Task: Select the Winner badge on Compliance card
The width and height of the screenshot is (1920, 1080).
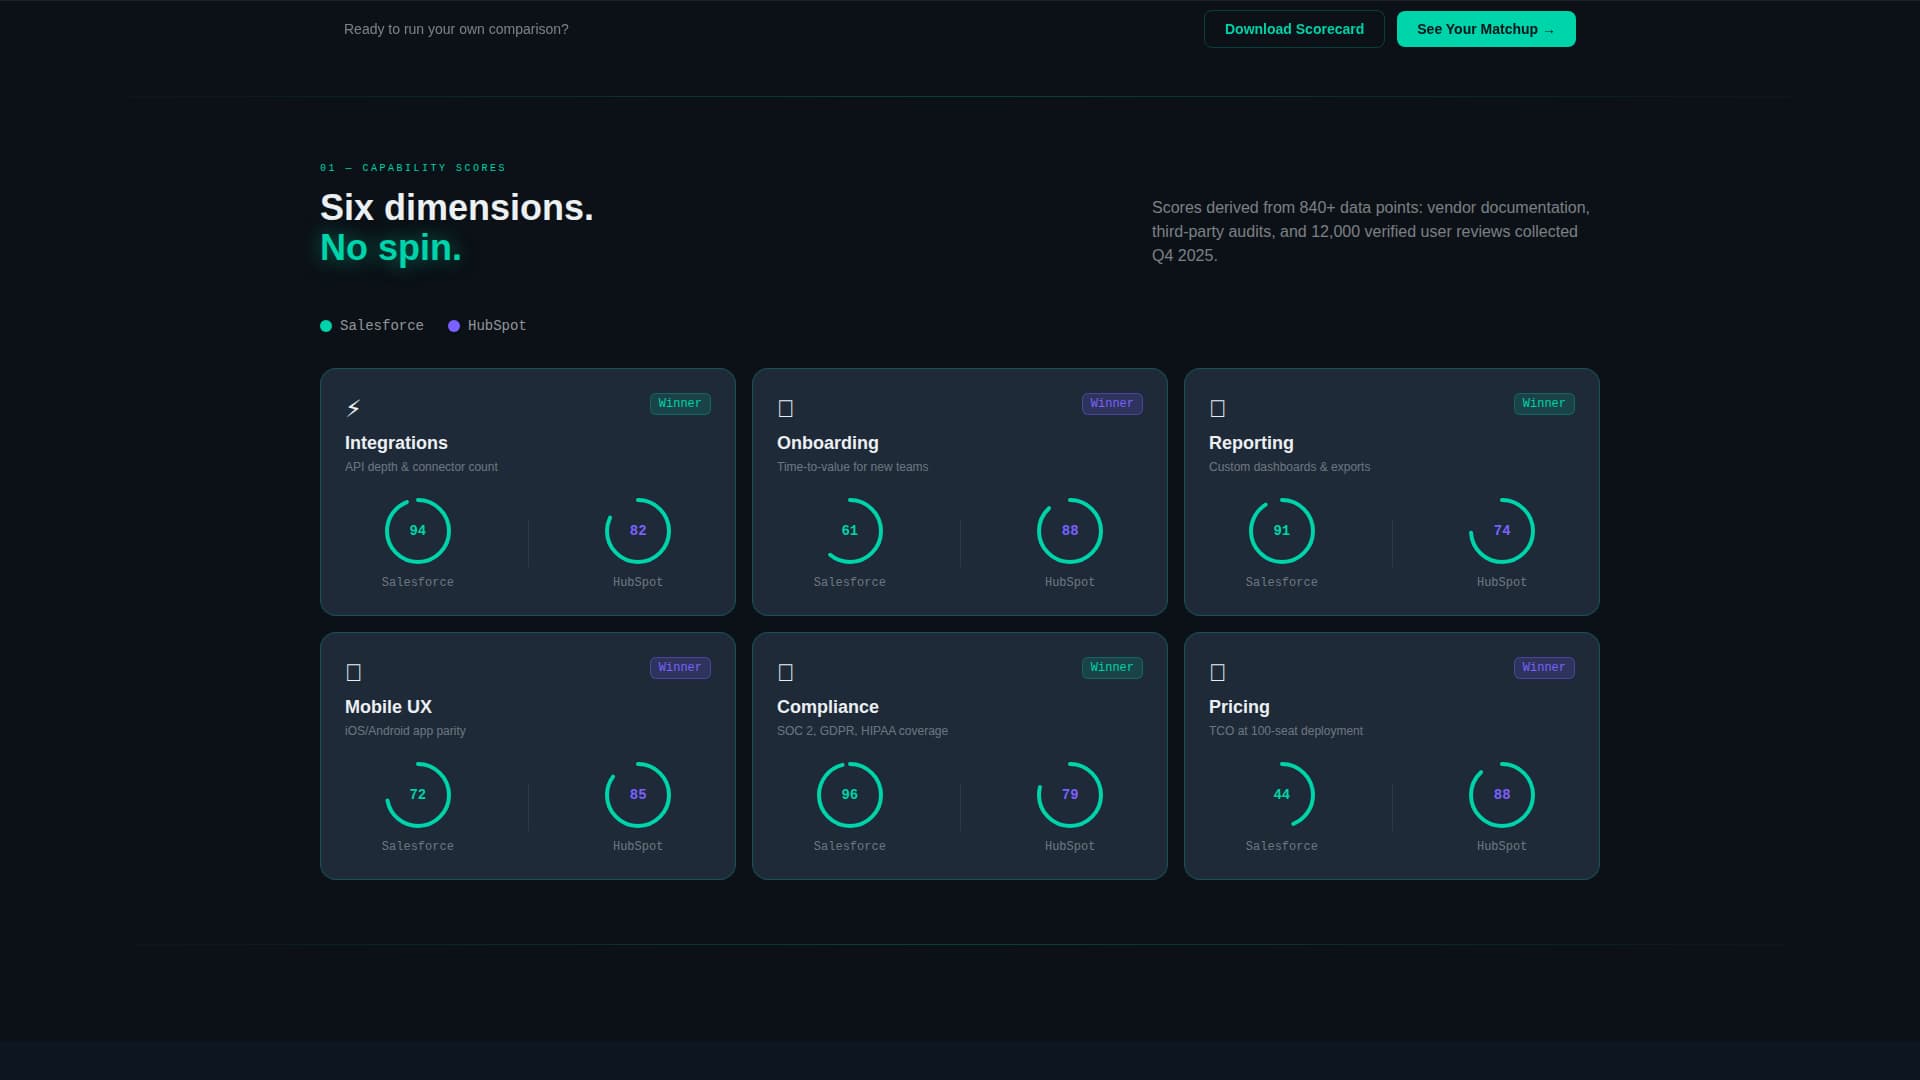Action: click(x=1112, y=667)
